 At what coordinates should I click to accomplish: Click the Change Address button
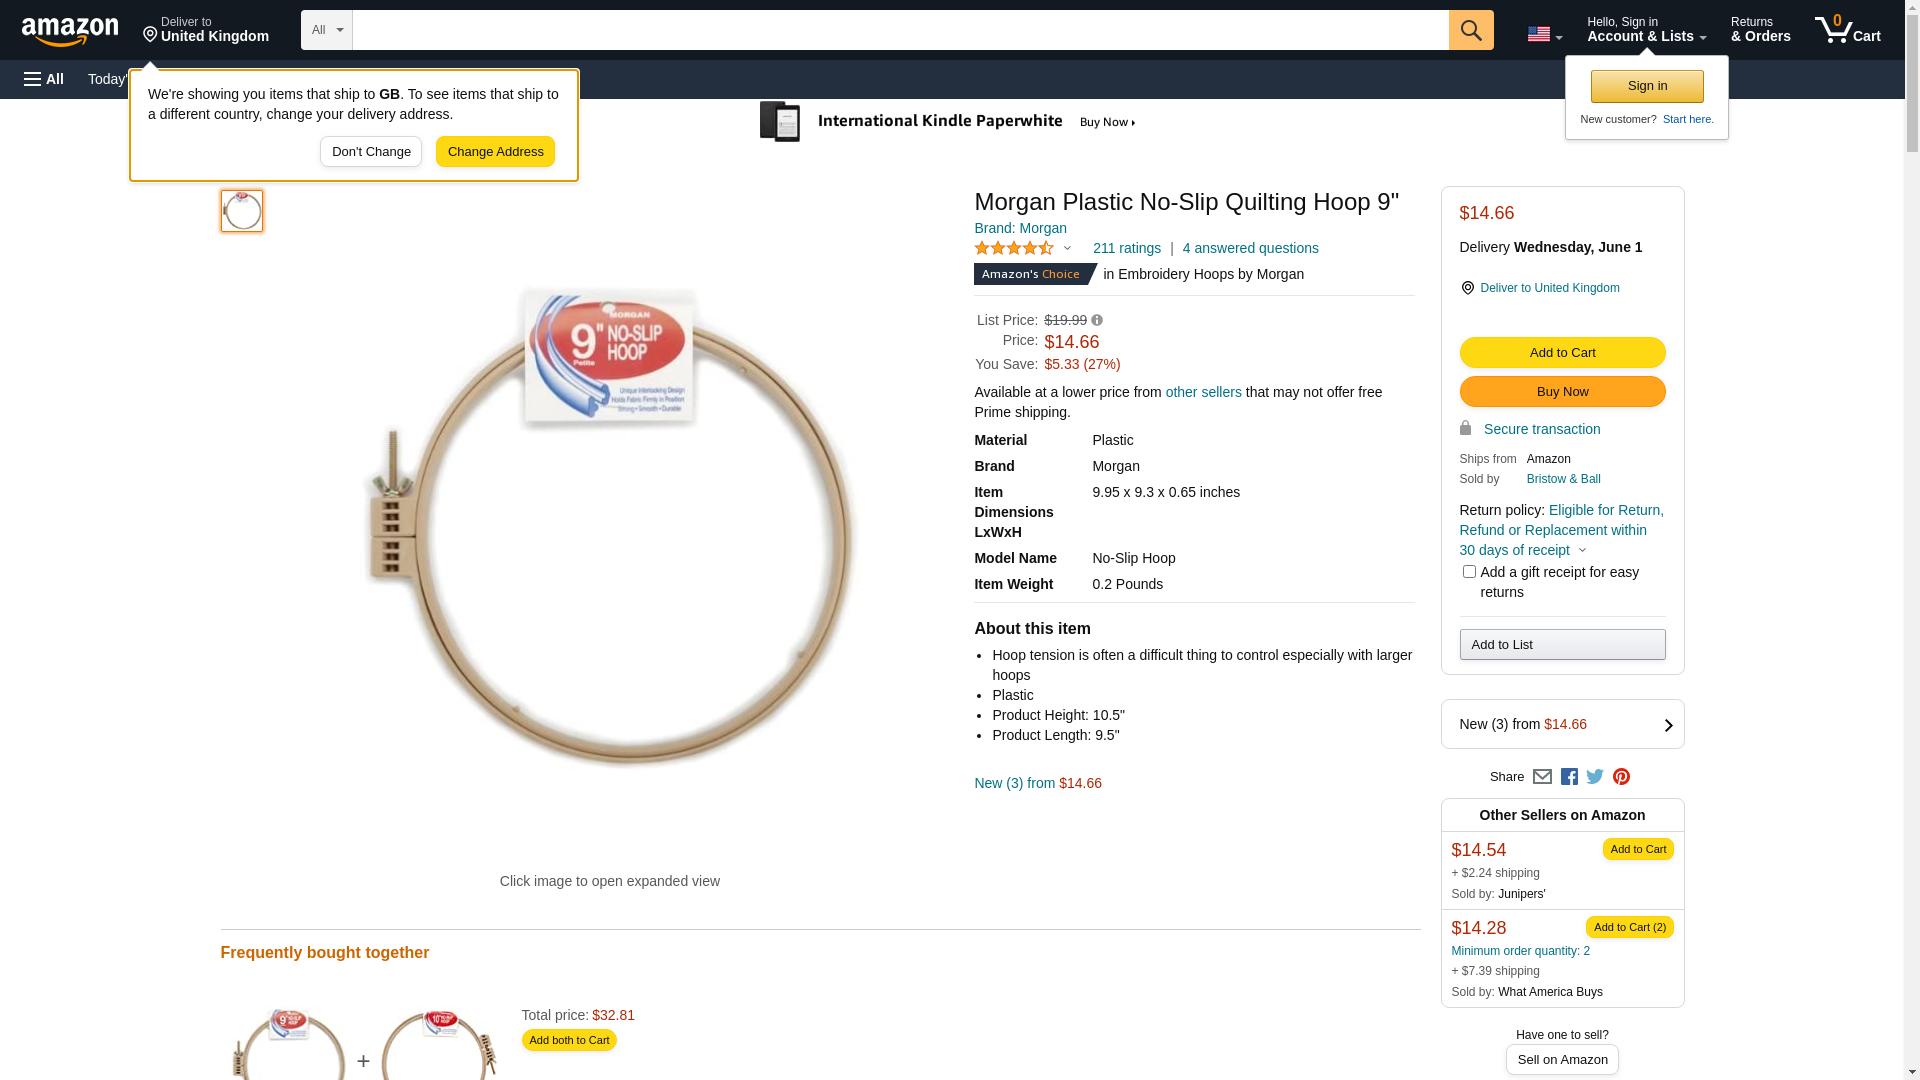pos(495,152)
